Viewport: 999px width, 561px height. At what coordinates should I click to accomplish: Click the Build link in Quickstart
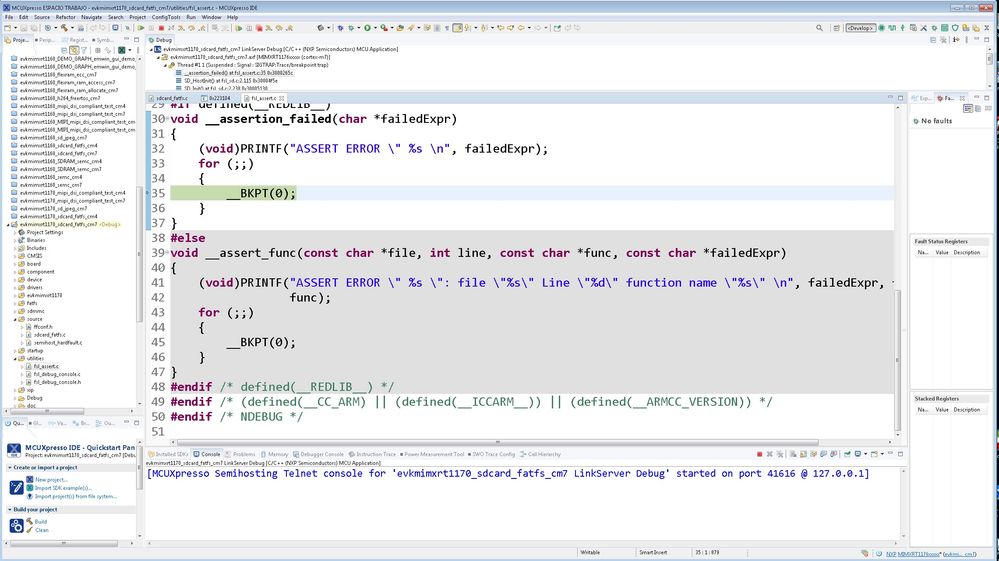pos(41,522)
